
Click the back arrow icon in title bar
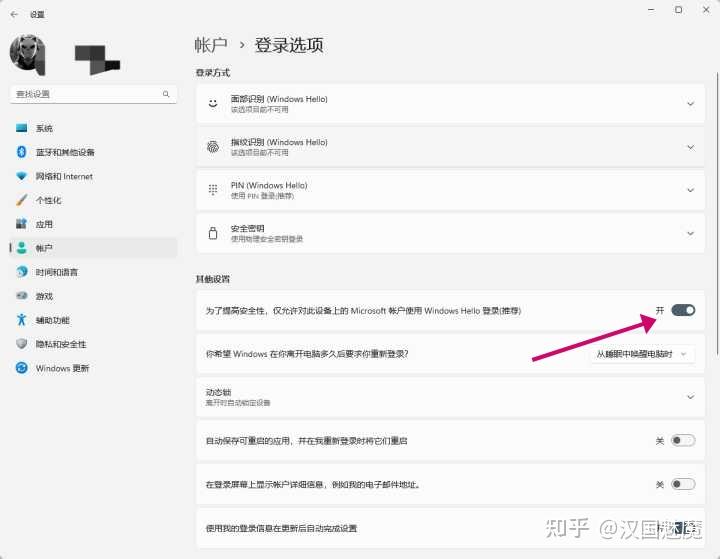pos(14,14)
